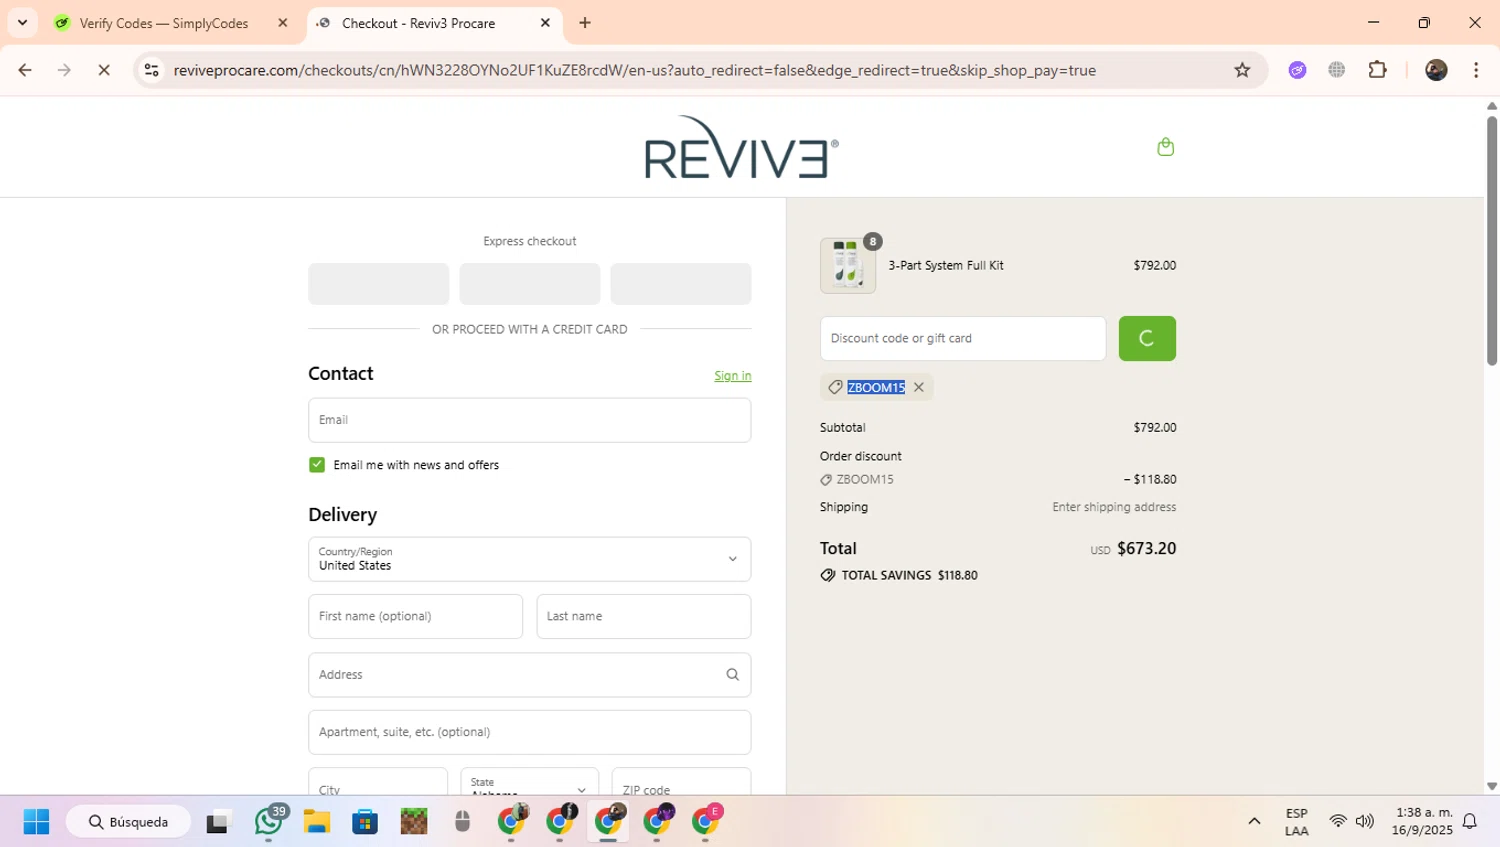Viewport: 1500px width, 847px height.
Task: Click the 3-Part System Full Kit thumbnail
Action: click(848, 265)
